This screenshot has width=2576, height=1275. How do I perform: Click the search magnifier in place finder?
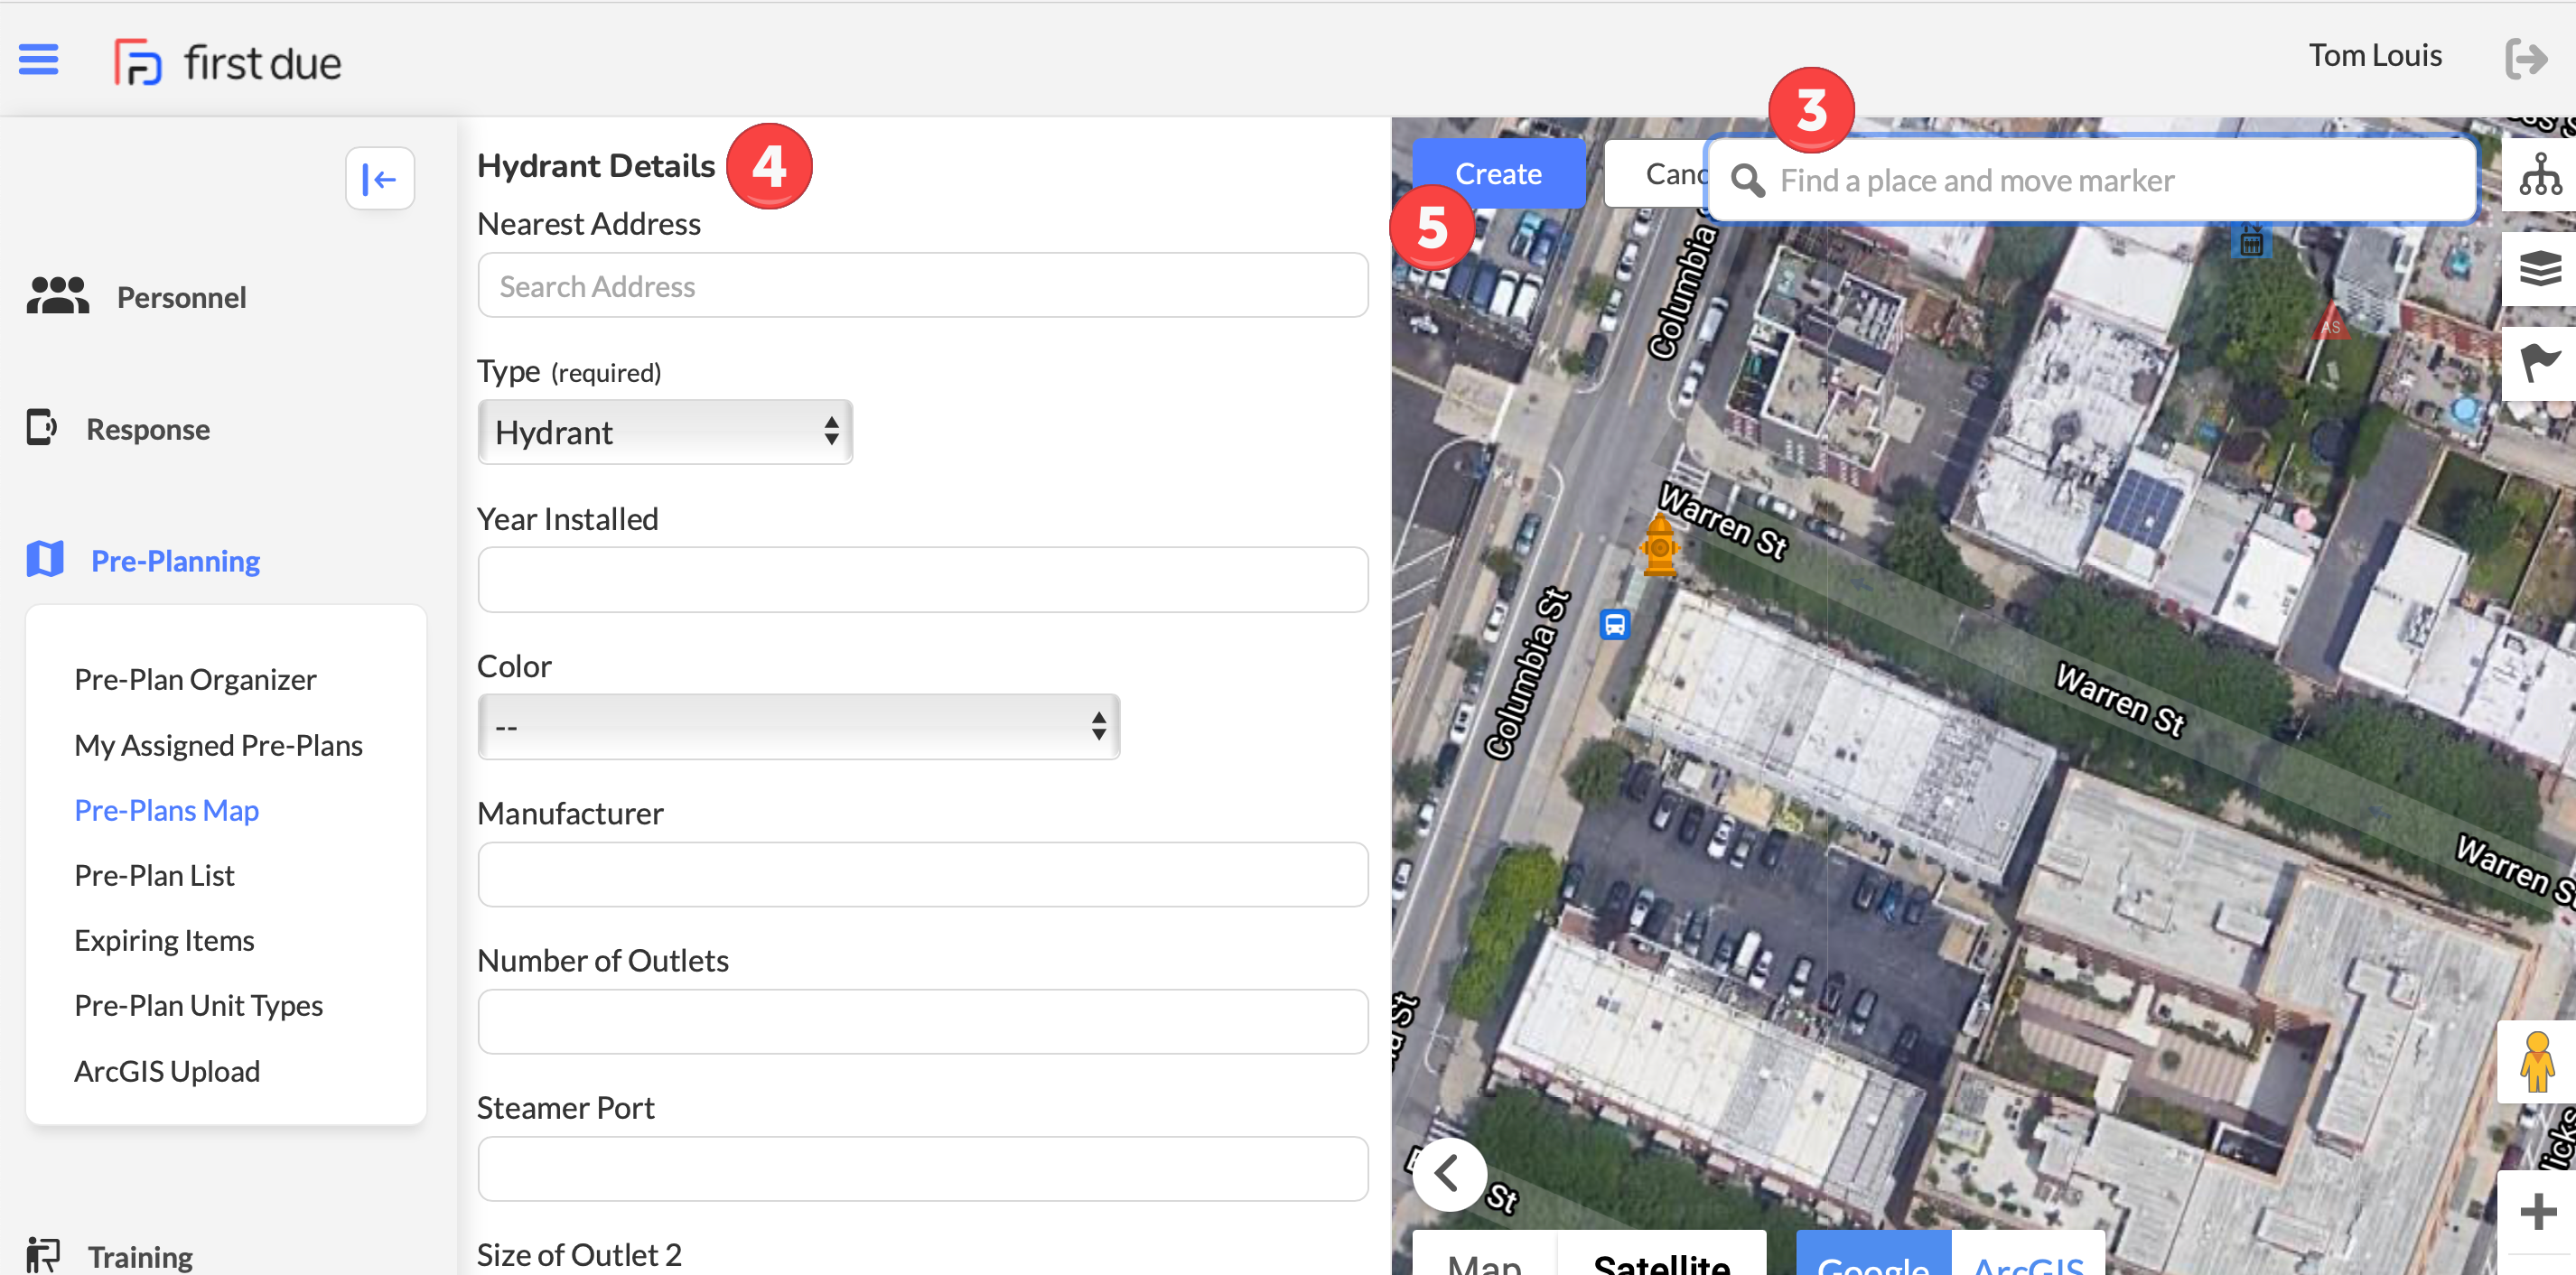(1749, 181)
